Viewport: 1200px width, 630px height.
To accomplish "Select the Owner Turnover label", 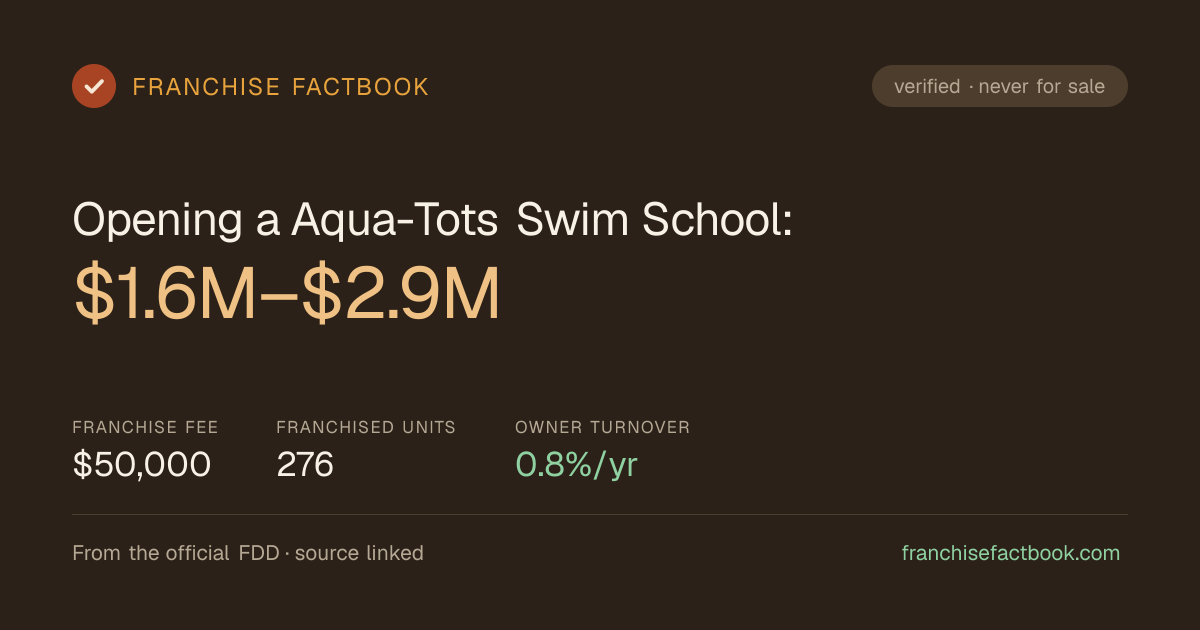I will tap(603, 427).
